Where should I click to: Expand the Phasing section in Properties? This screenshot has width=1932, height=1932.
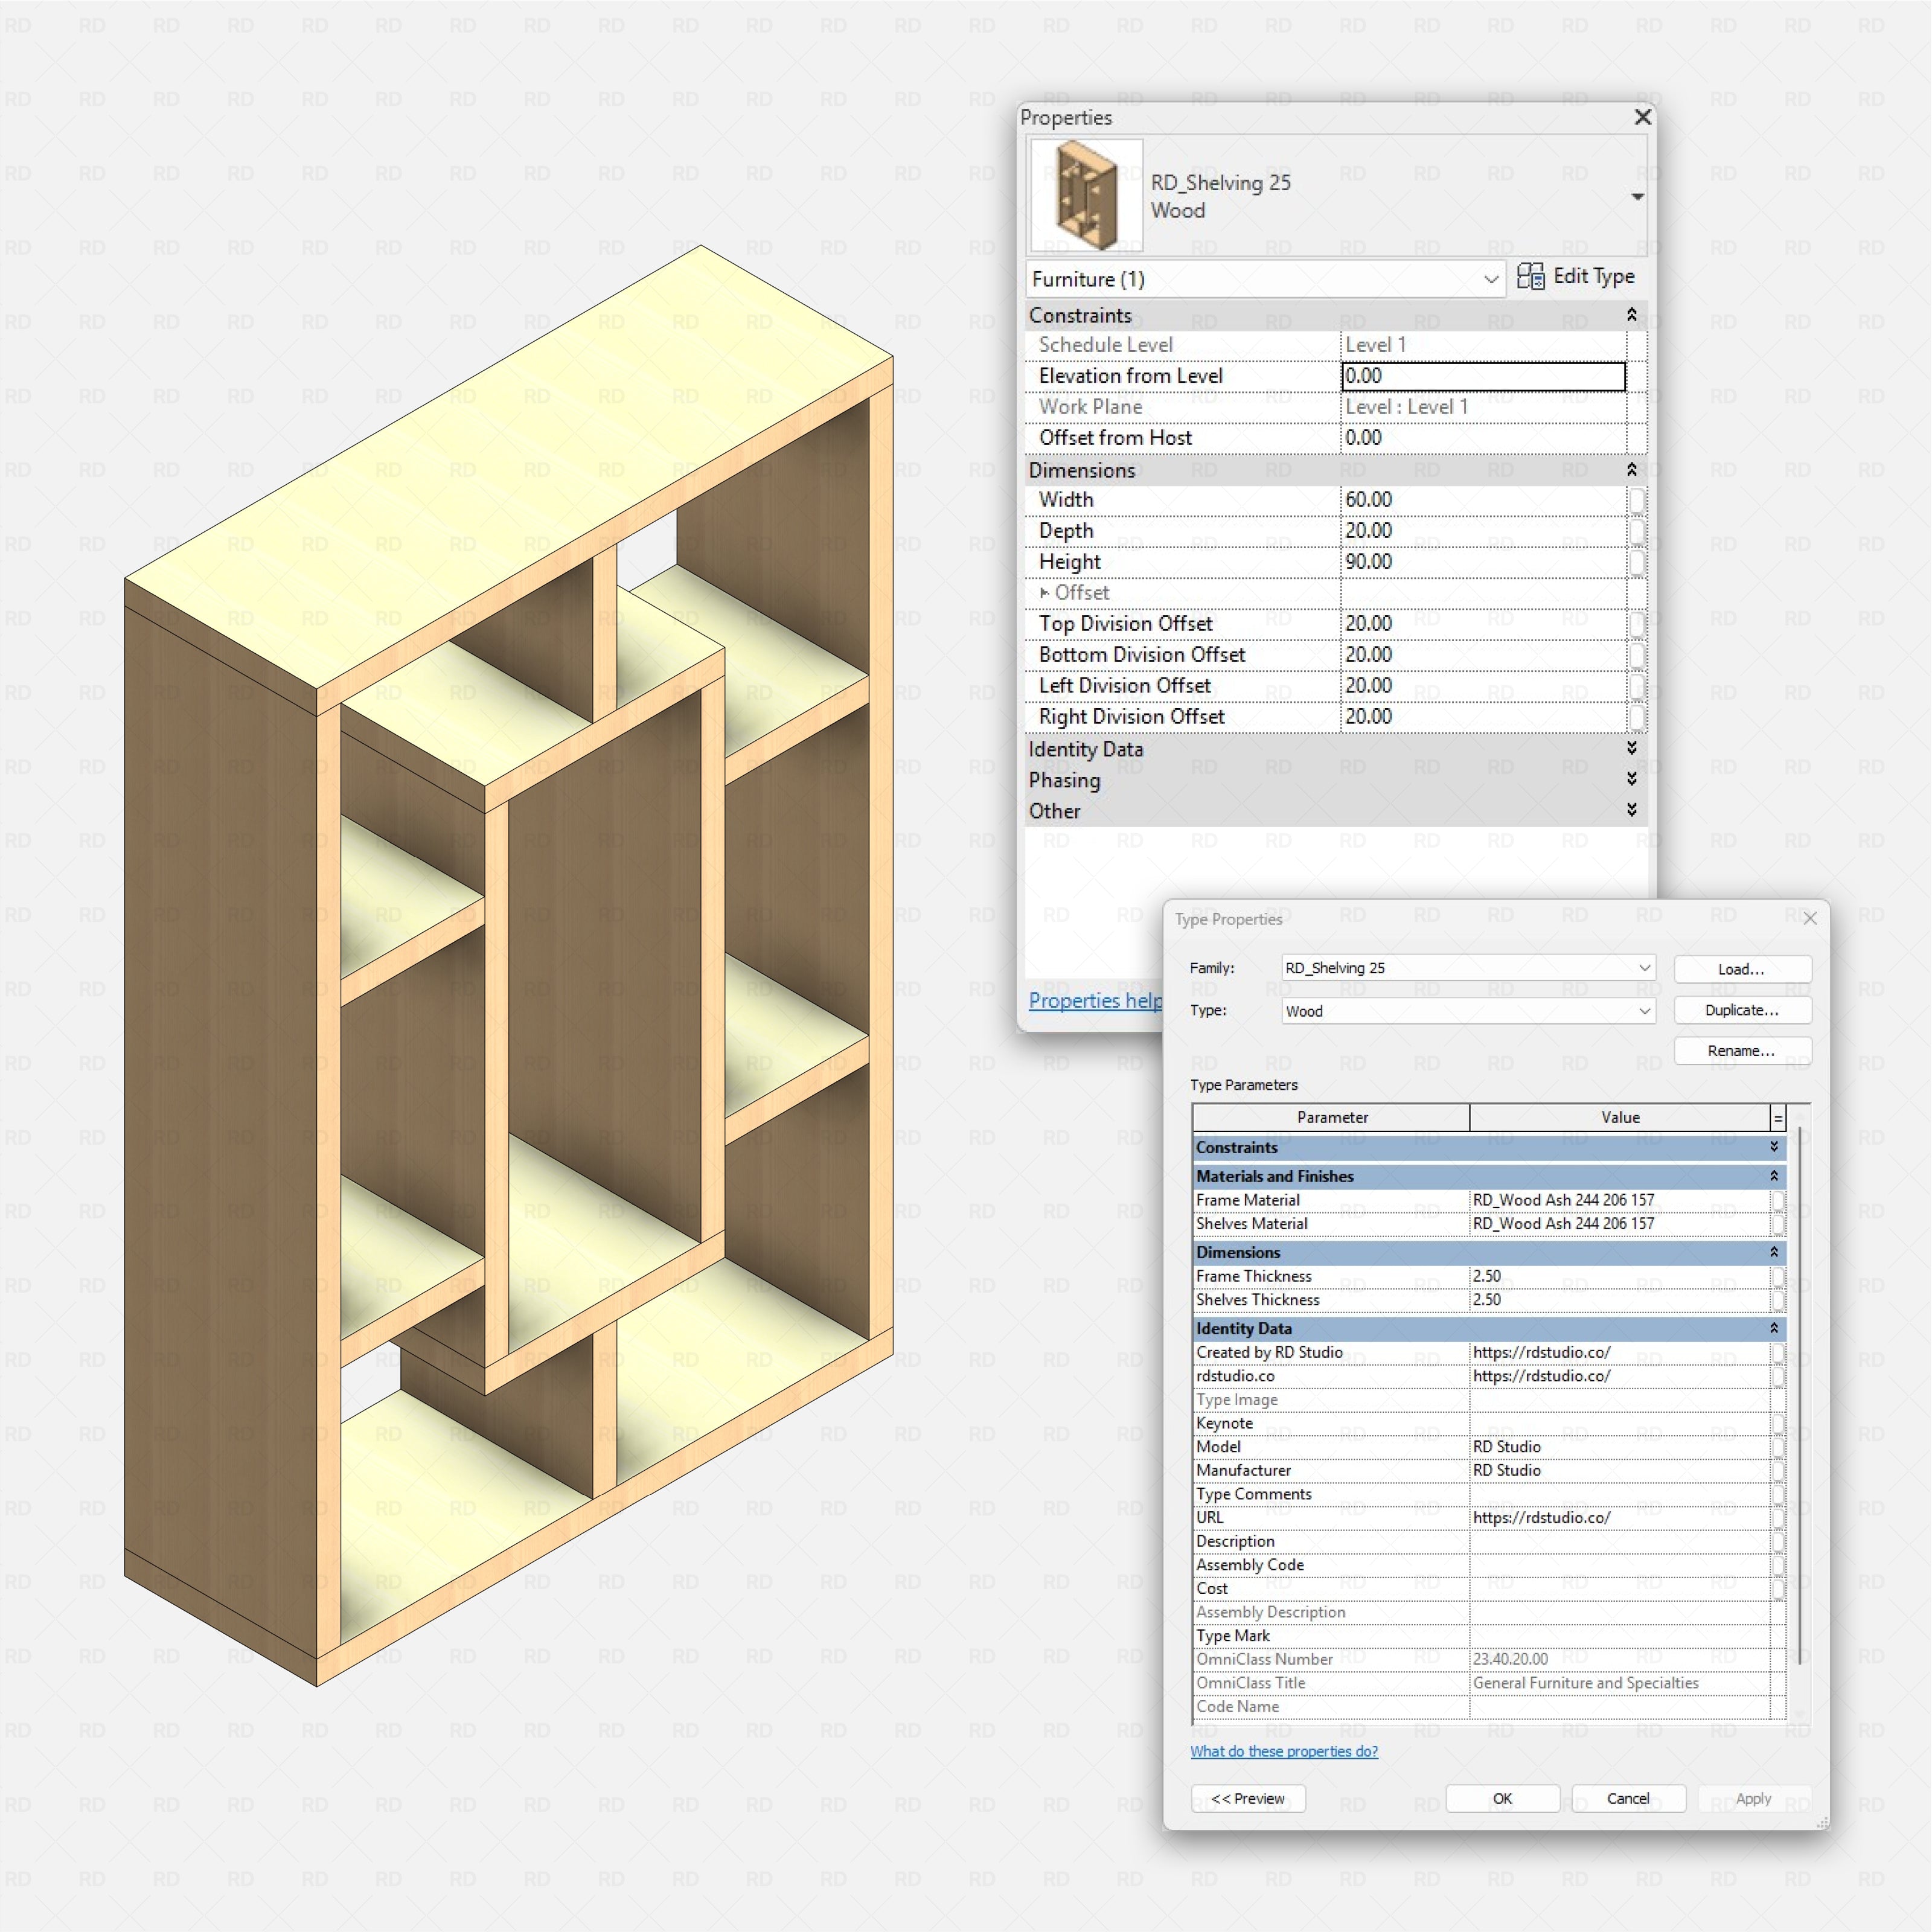click(1631, 779)
